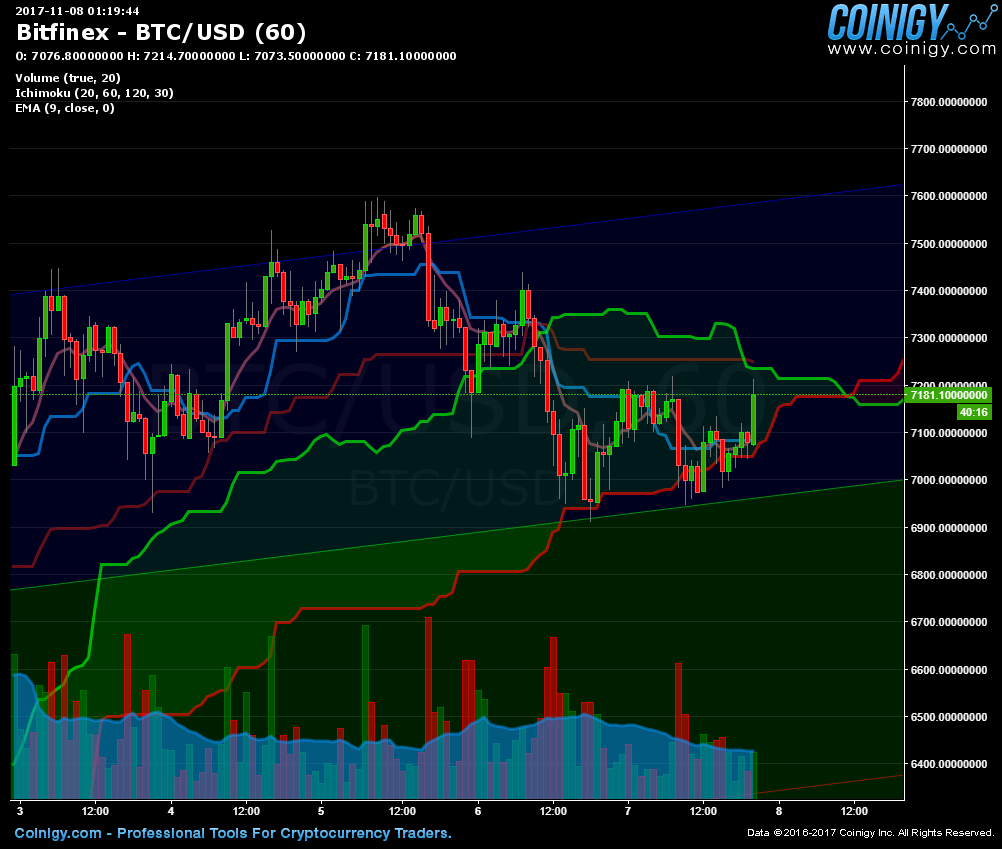Click the 6700.00000000 price axis label
This screenshot has width=1002, height=849.
[949, 622]
